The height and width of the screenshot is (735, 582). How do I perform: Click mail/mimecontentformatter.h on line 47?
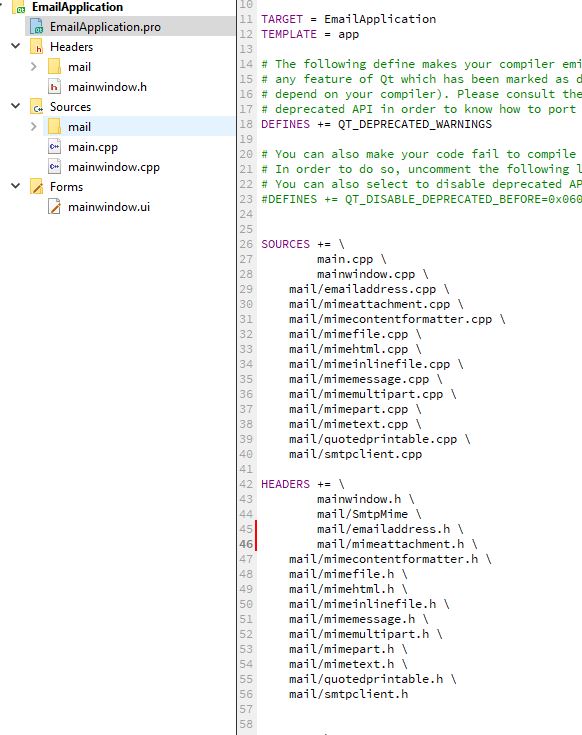pos(383,559)
